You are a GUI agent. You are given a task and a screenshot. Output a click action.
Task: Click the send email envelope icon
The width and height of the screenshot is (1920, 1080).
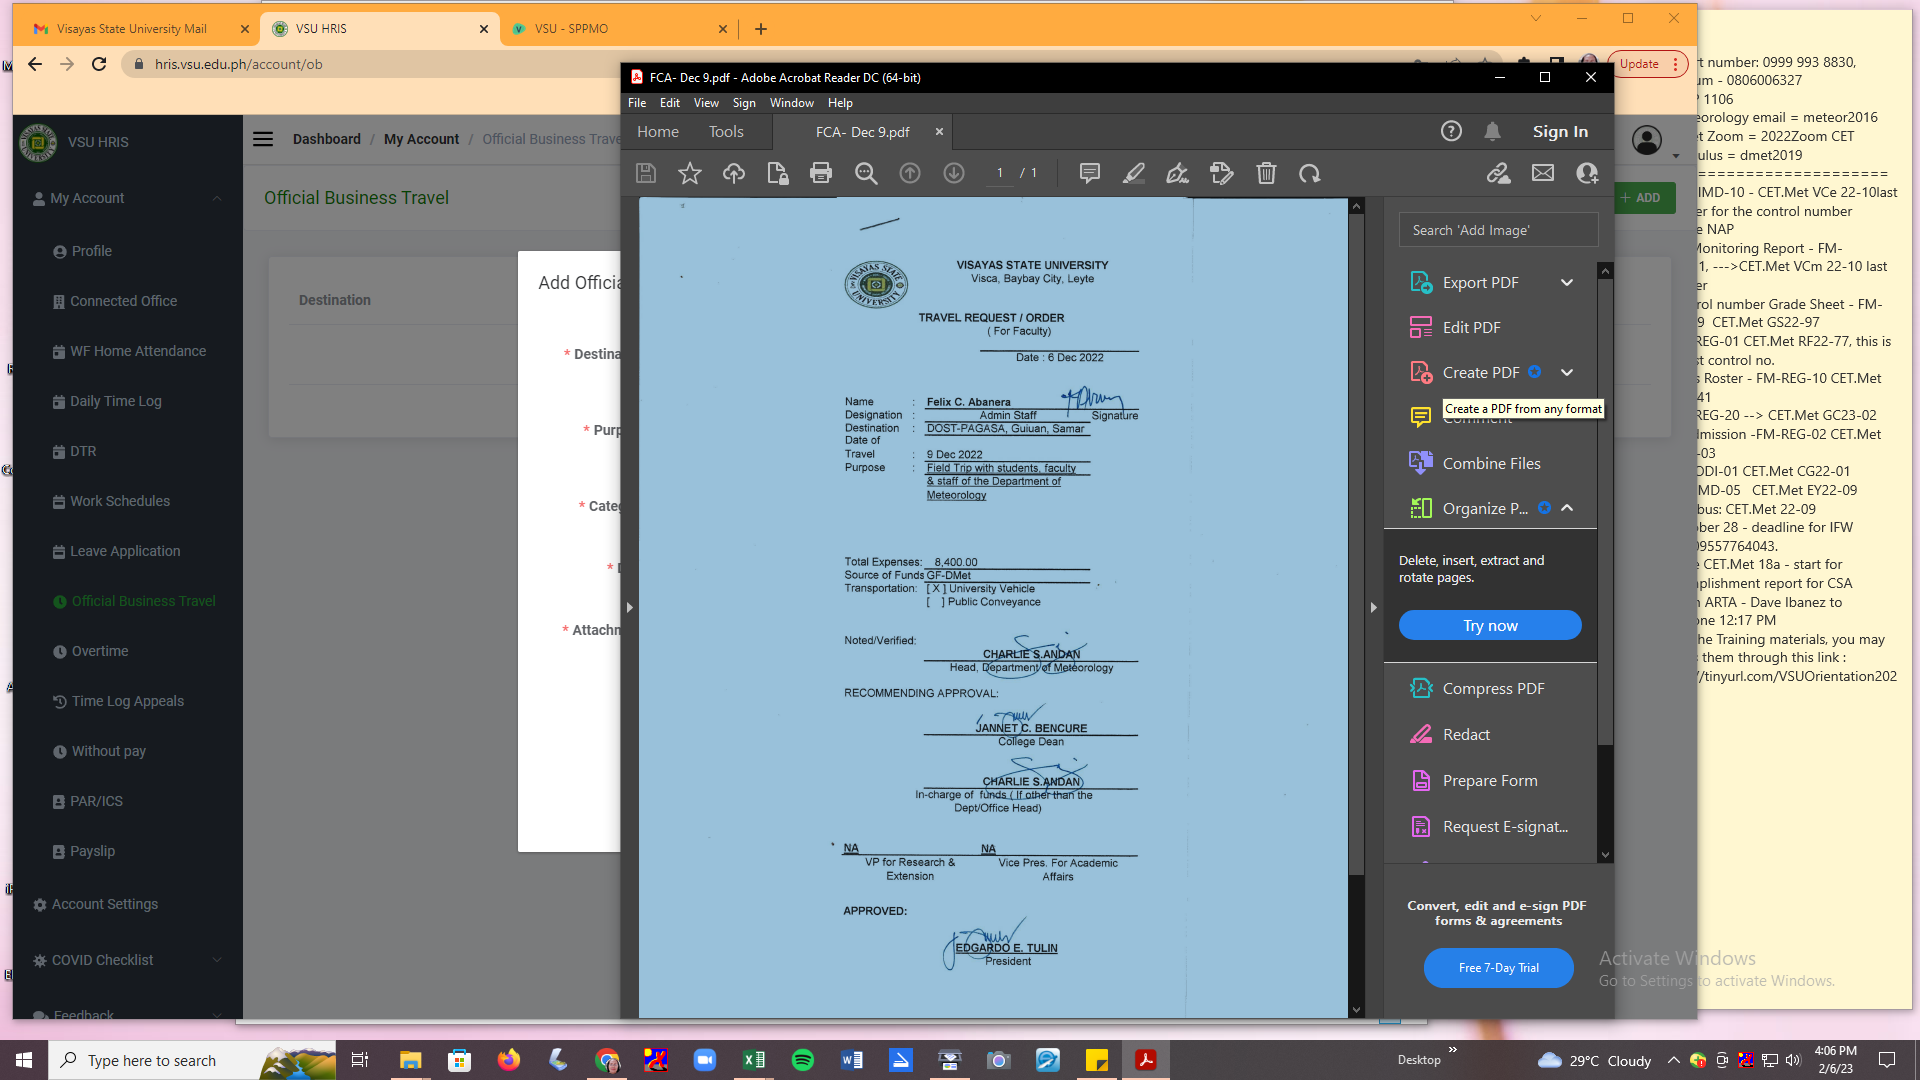point(1542,173)
